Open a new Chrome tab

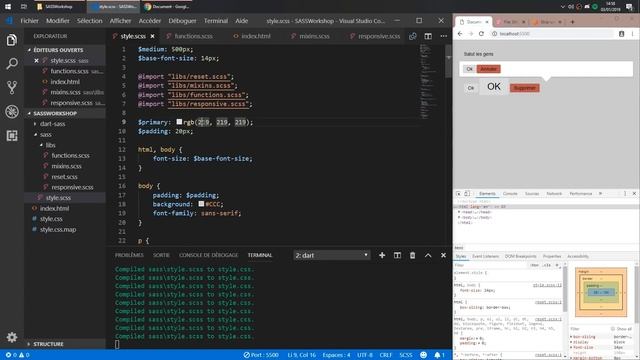point(572,22)
